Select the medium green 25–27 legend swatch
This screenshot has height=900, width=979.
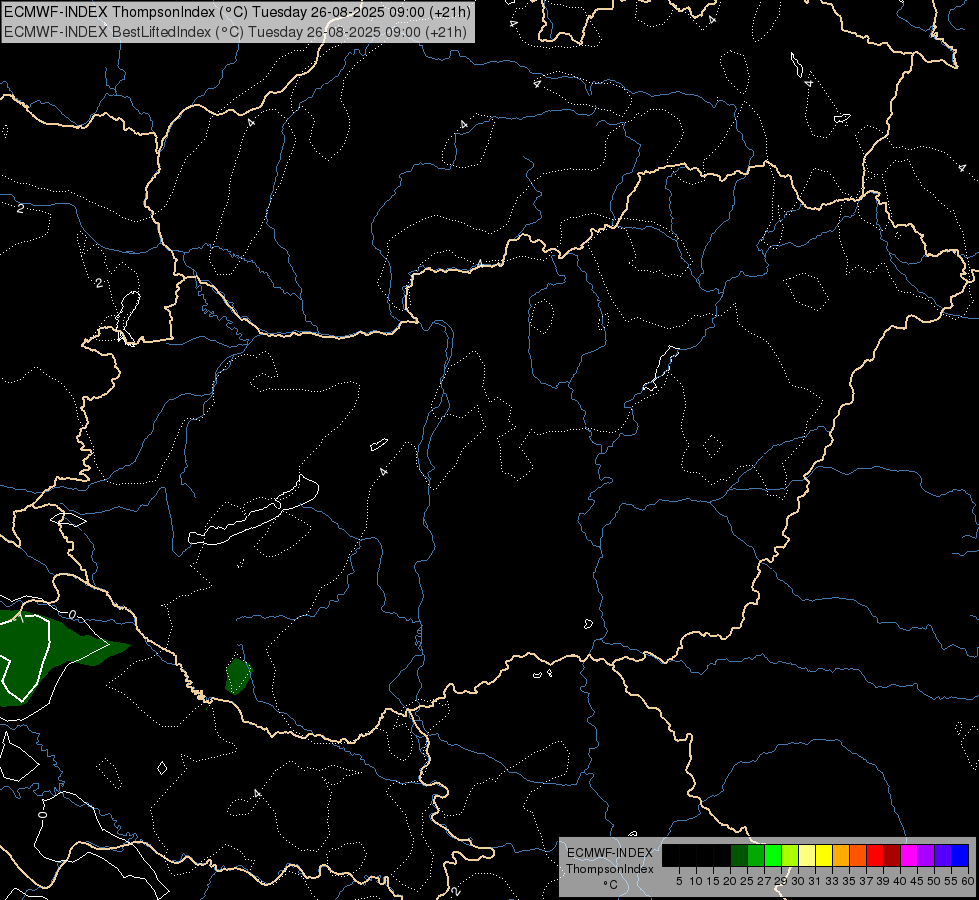pyautogui.click(x=755, y=855)
